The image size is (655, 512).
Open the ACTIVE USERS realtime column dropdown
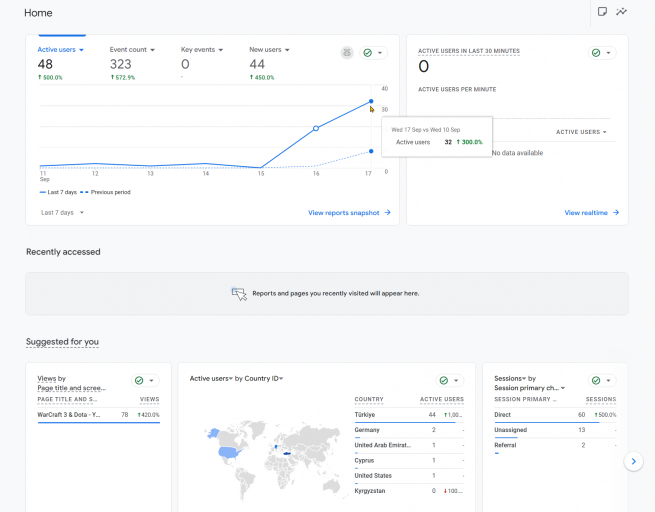point(581,132)
